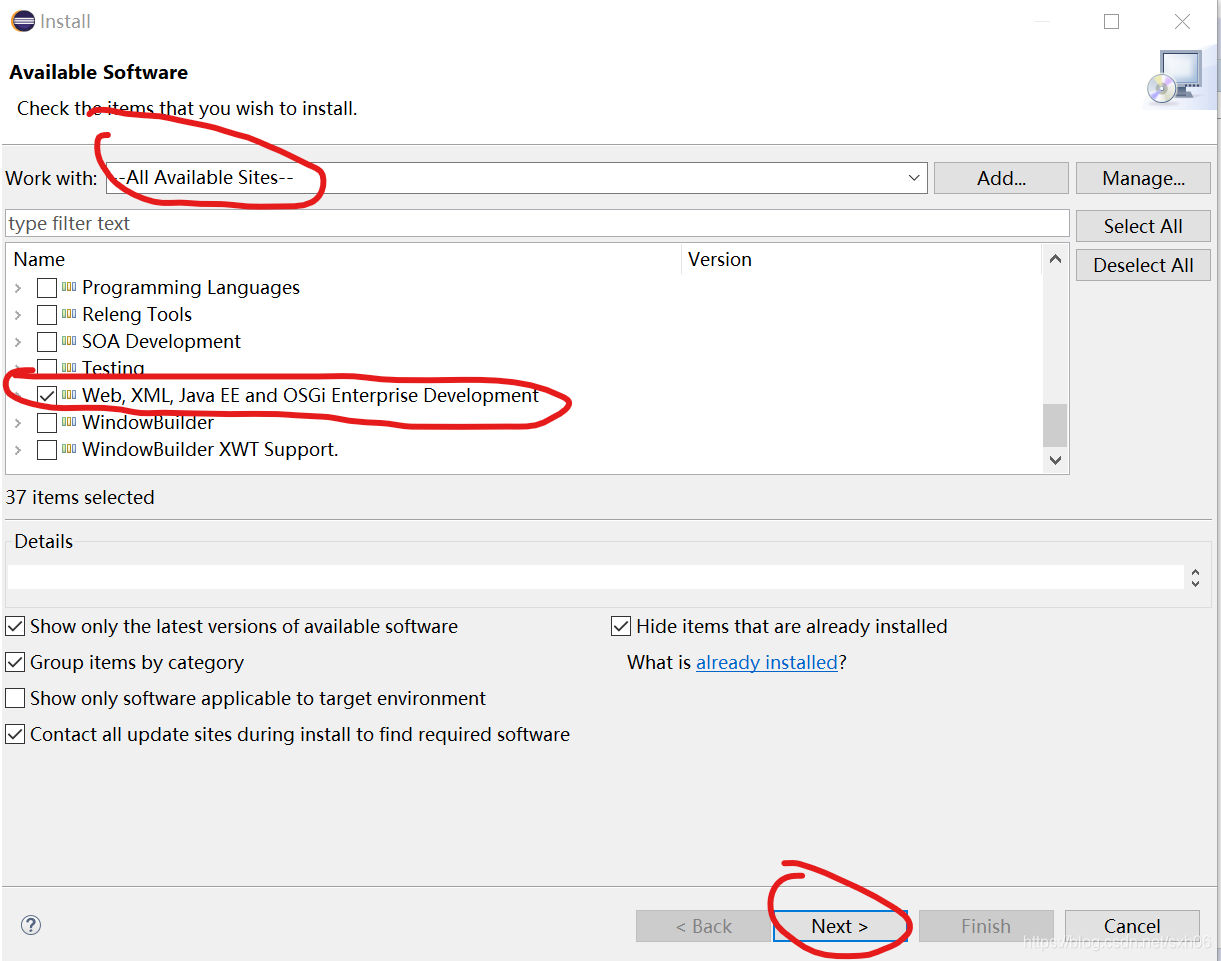Expand the WindowBuilder category
The height and width of the screenshot is (961, 1221).
pos(18,423)
